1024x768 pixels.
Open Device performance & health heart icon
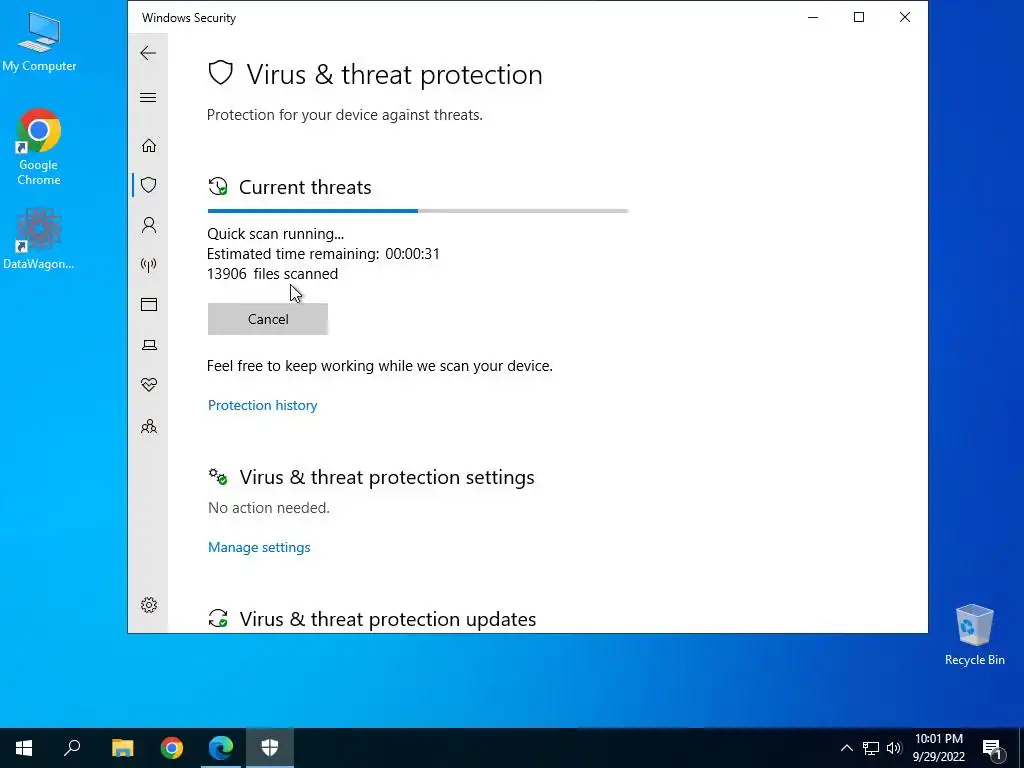click(x=149, y=385)
